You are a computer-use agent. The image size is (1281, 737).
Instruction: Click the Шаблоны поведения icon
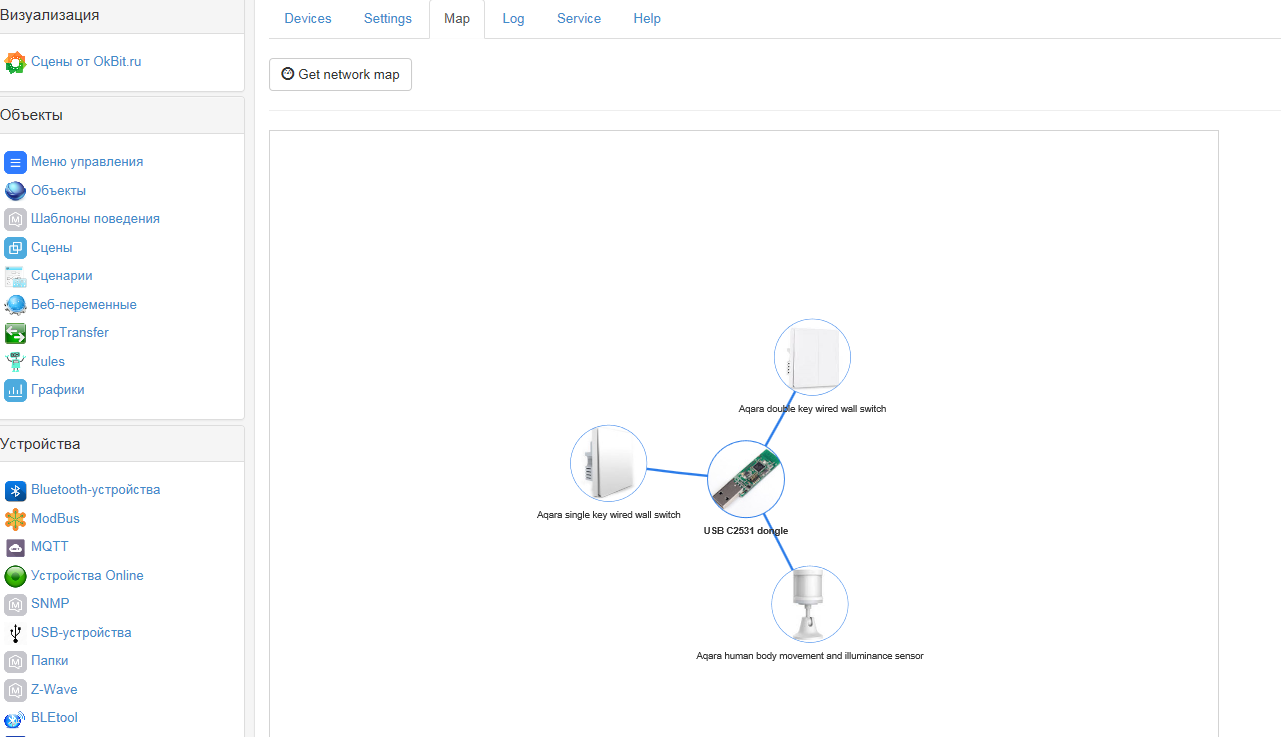(x=15, y=219)
